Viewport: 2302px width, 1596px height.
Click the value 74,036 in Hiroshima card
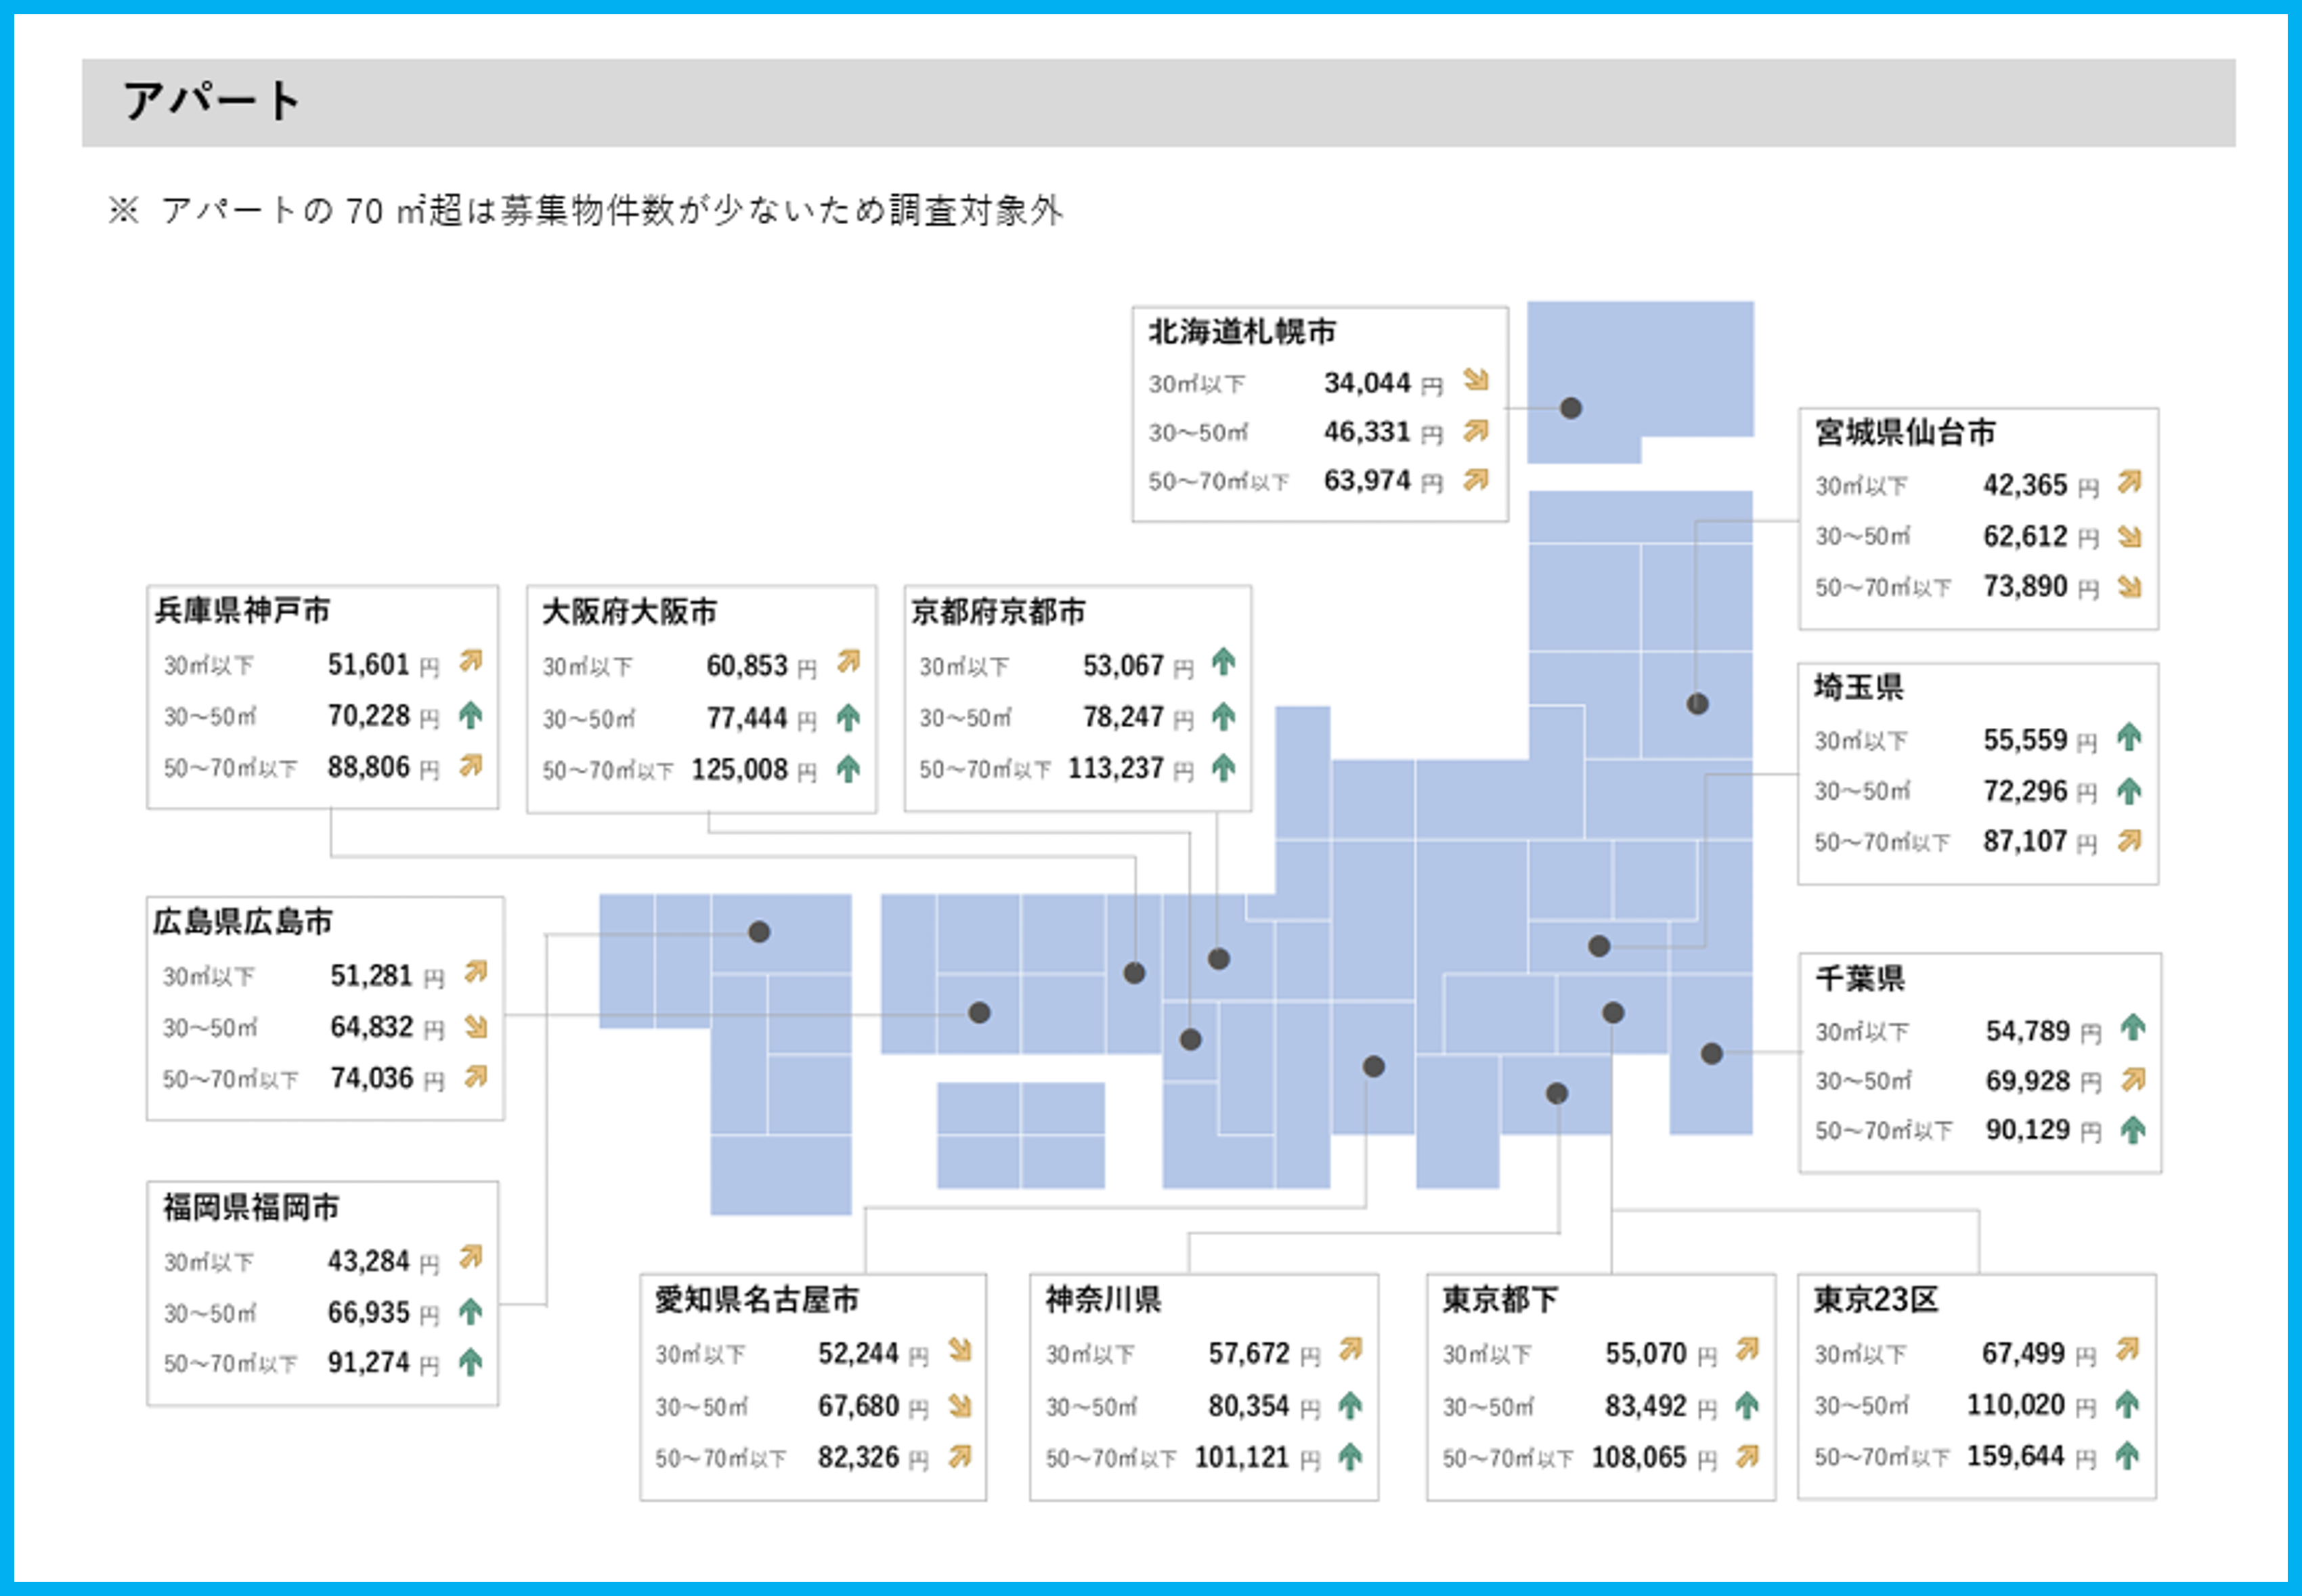[371, 1078]
